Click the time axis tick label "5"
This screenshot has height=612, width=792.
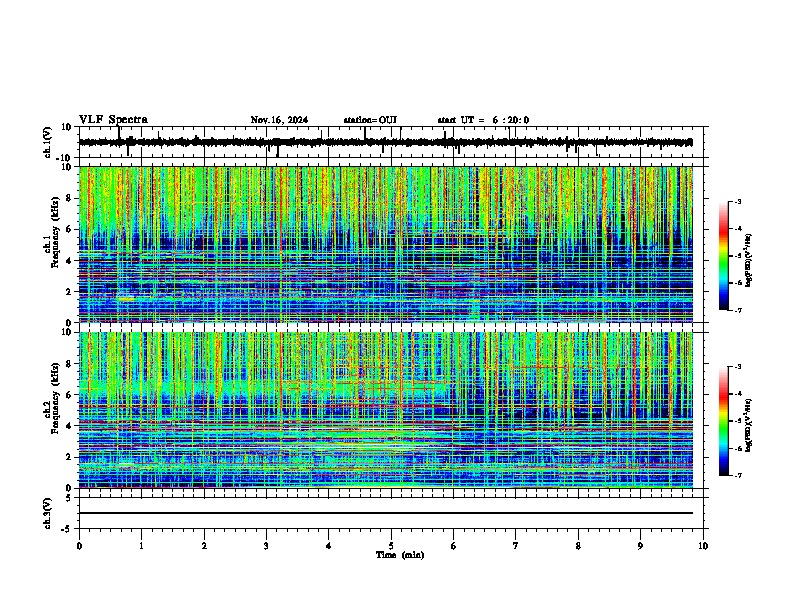(x=391, y=546)
